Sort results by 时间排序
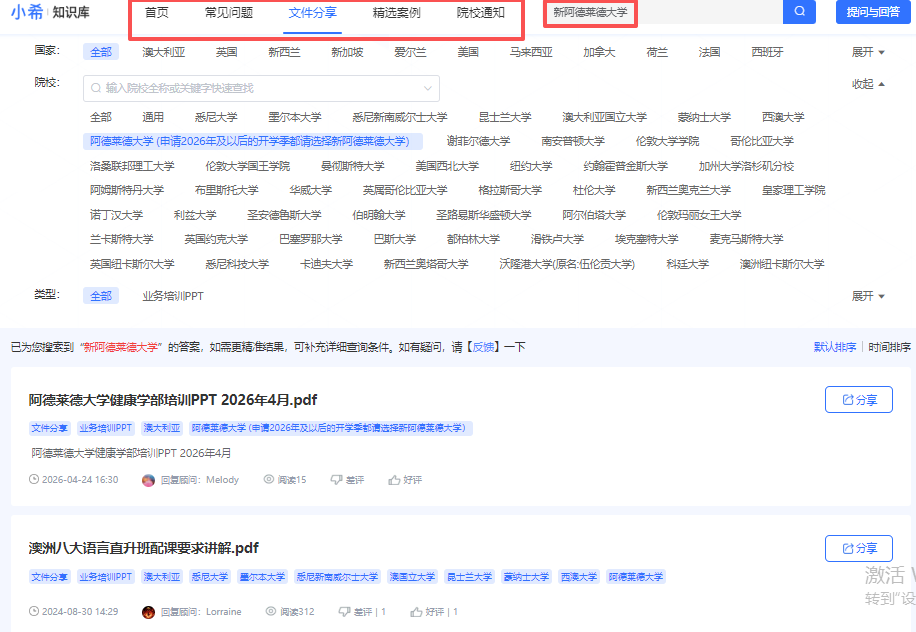 coord(889,347)
